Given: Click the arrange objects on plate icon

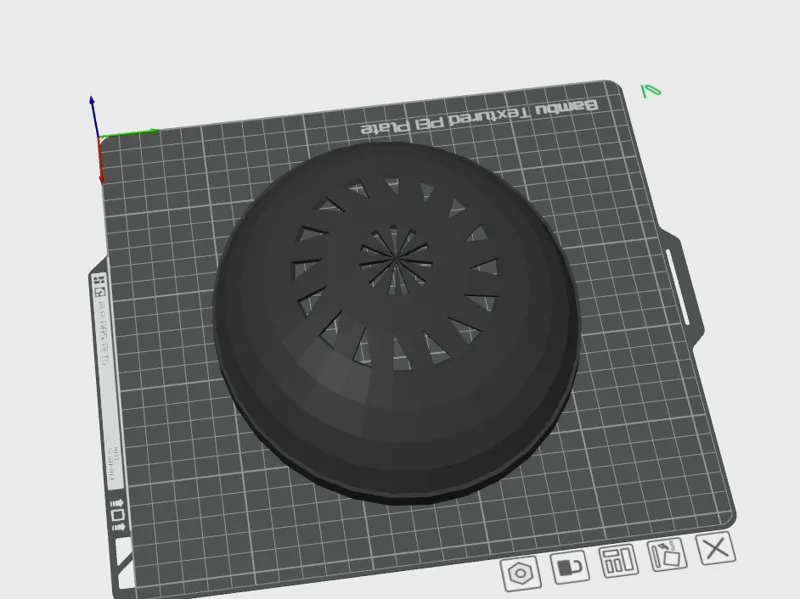Looking at the screenshot, I should coord(618,560).
